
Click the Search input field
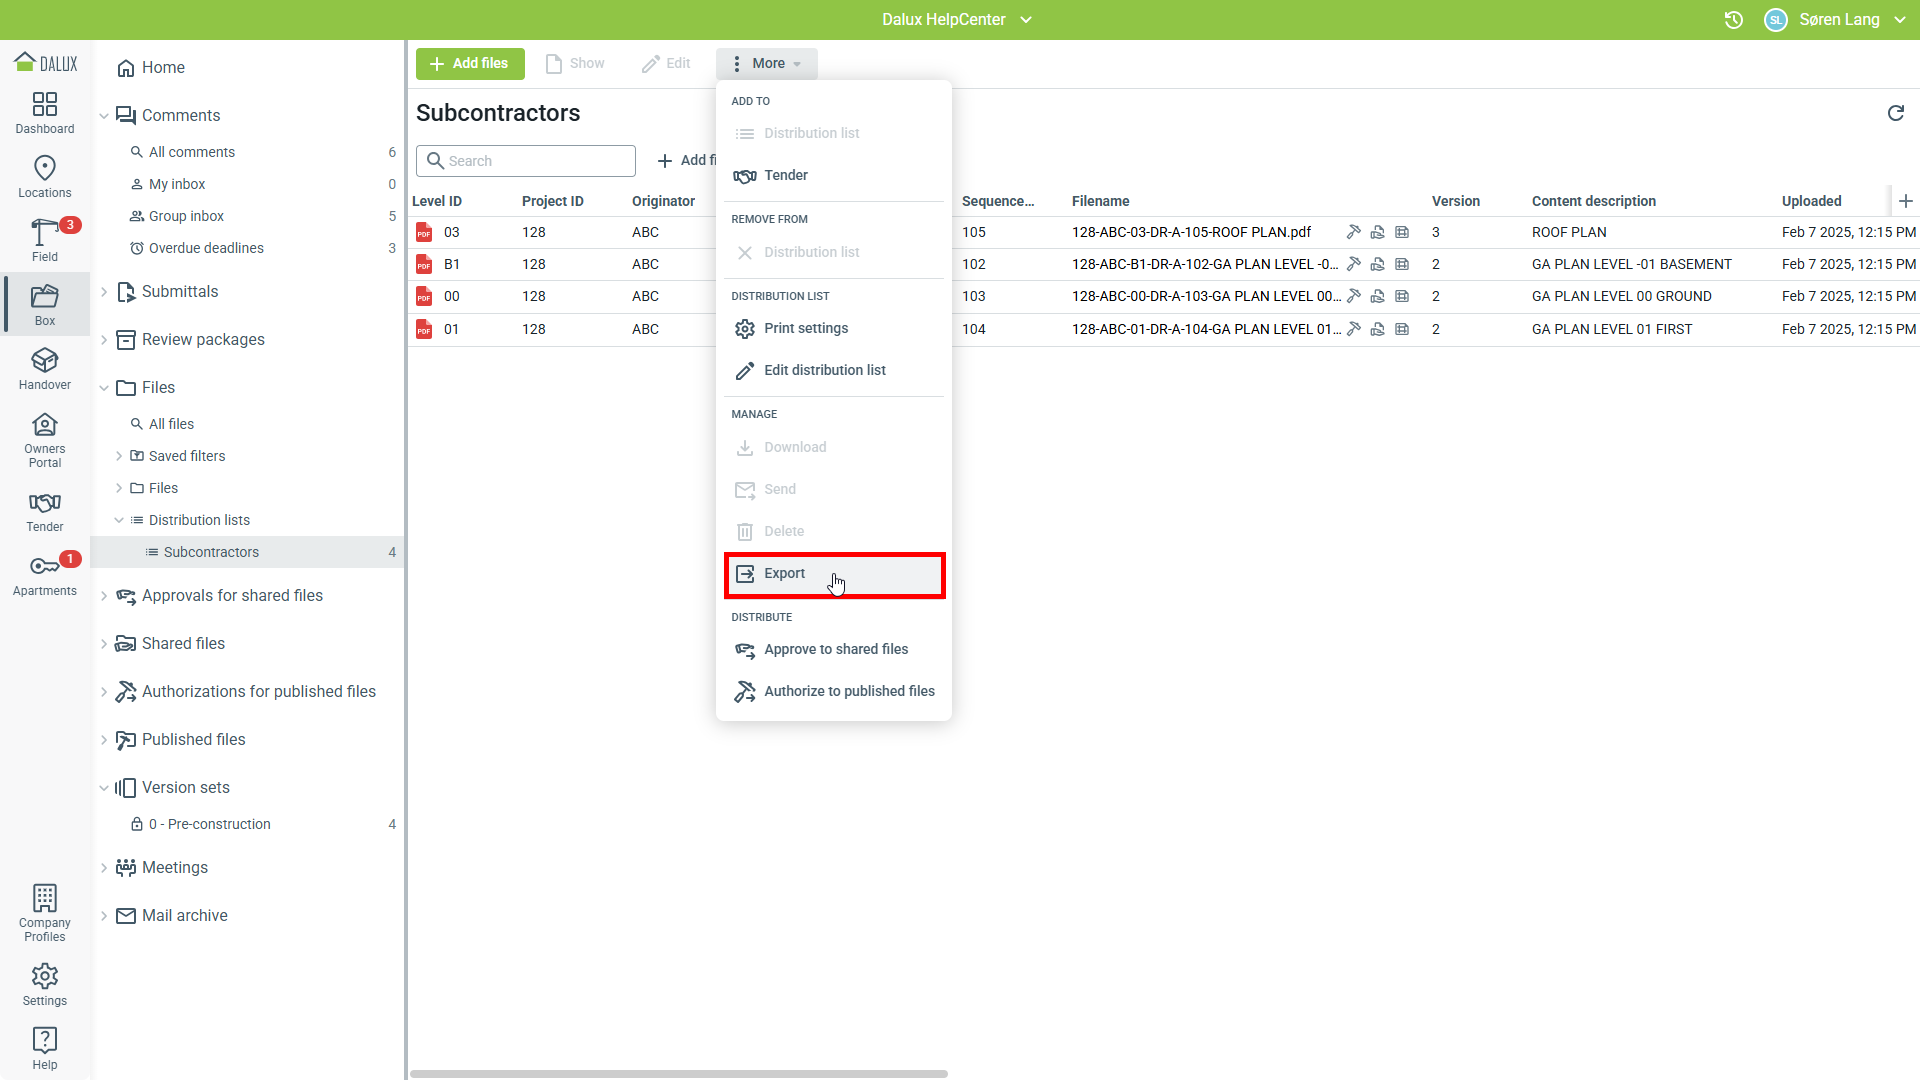(537, 161)
